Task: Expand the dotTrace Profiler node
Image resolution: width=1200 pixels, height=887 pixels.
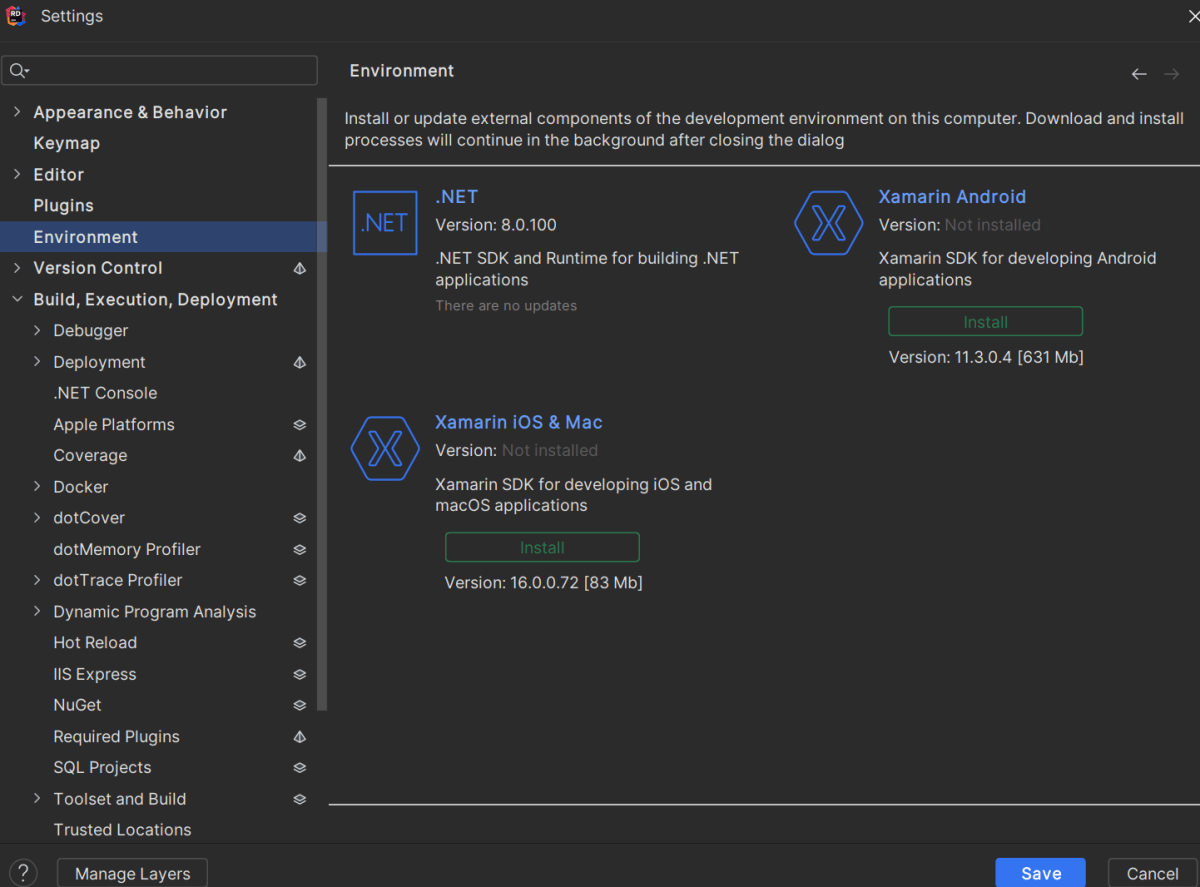Action: [37, 580]
